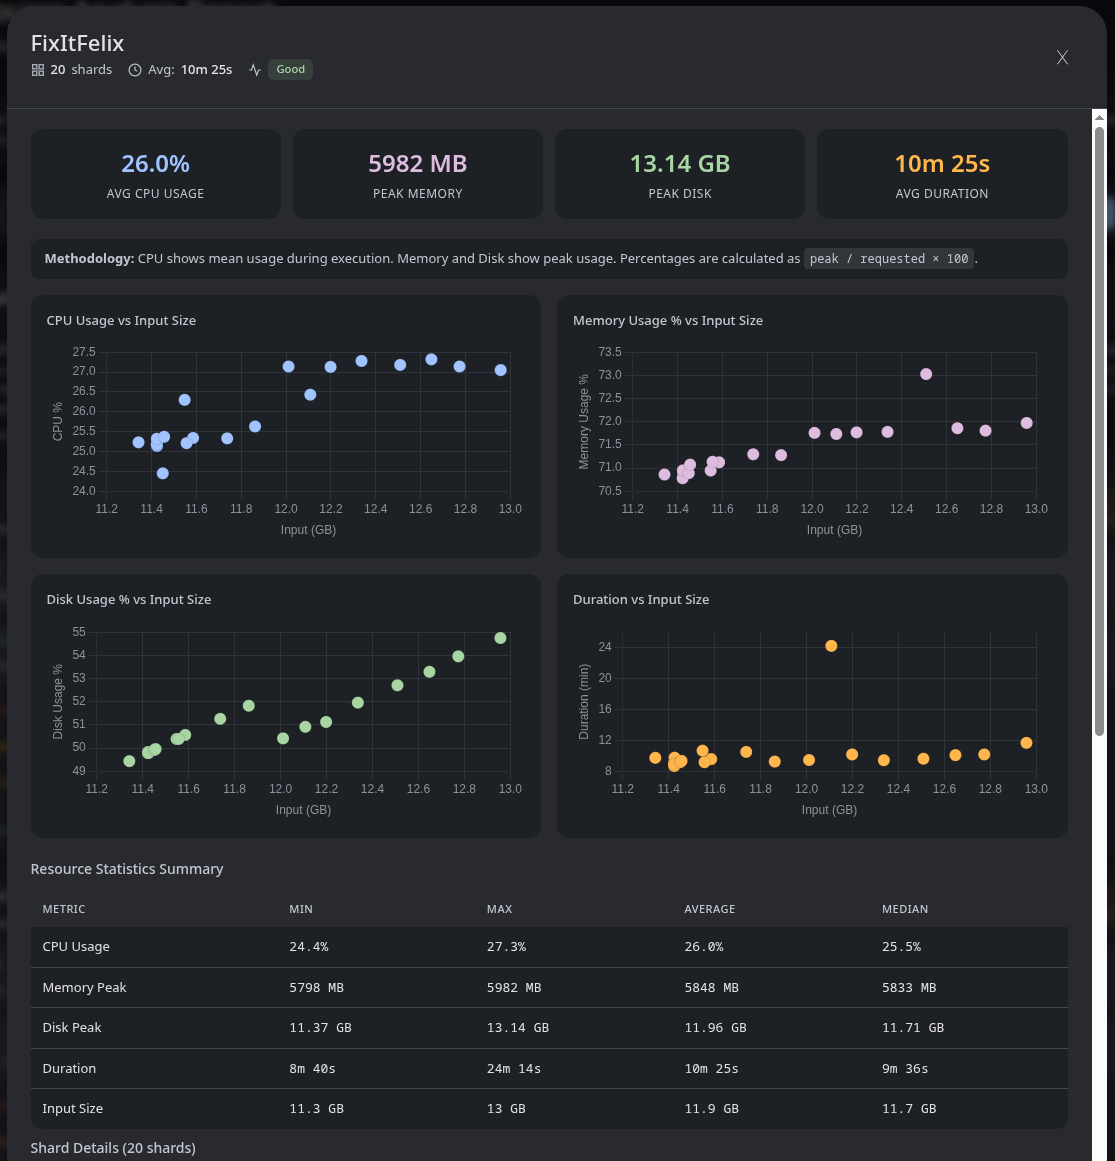Select the Input Size row in summary table
1115x1161 pixels.
pos(549,1108)
